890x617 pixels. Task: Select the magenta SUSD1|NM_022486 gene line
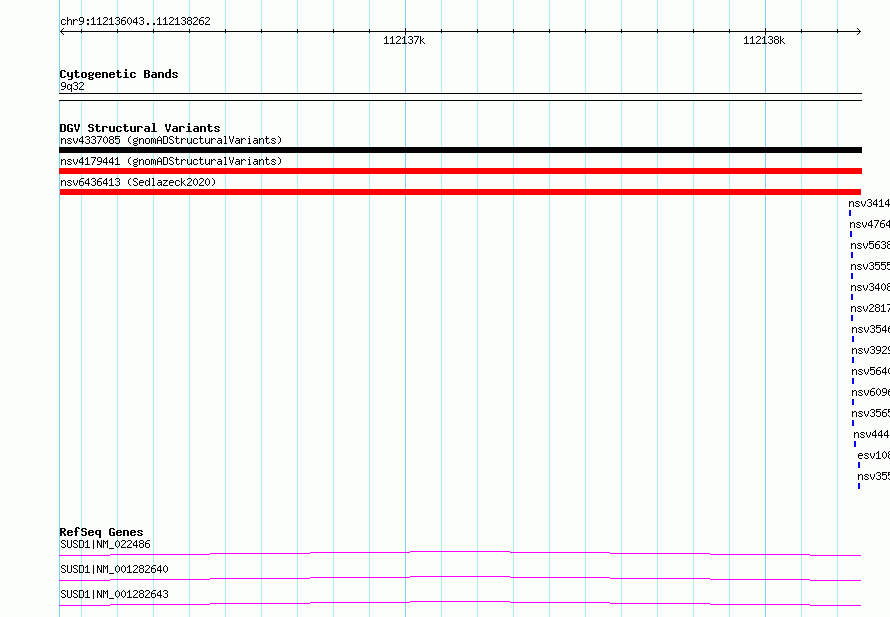(460, 553)
